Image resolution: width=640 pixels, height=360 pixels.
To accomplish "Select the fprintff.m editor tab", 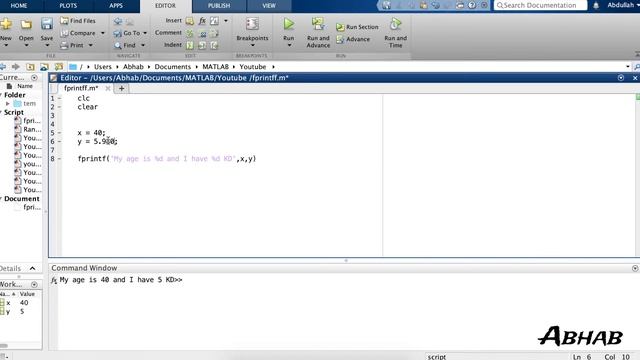I will 81,88.
